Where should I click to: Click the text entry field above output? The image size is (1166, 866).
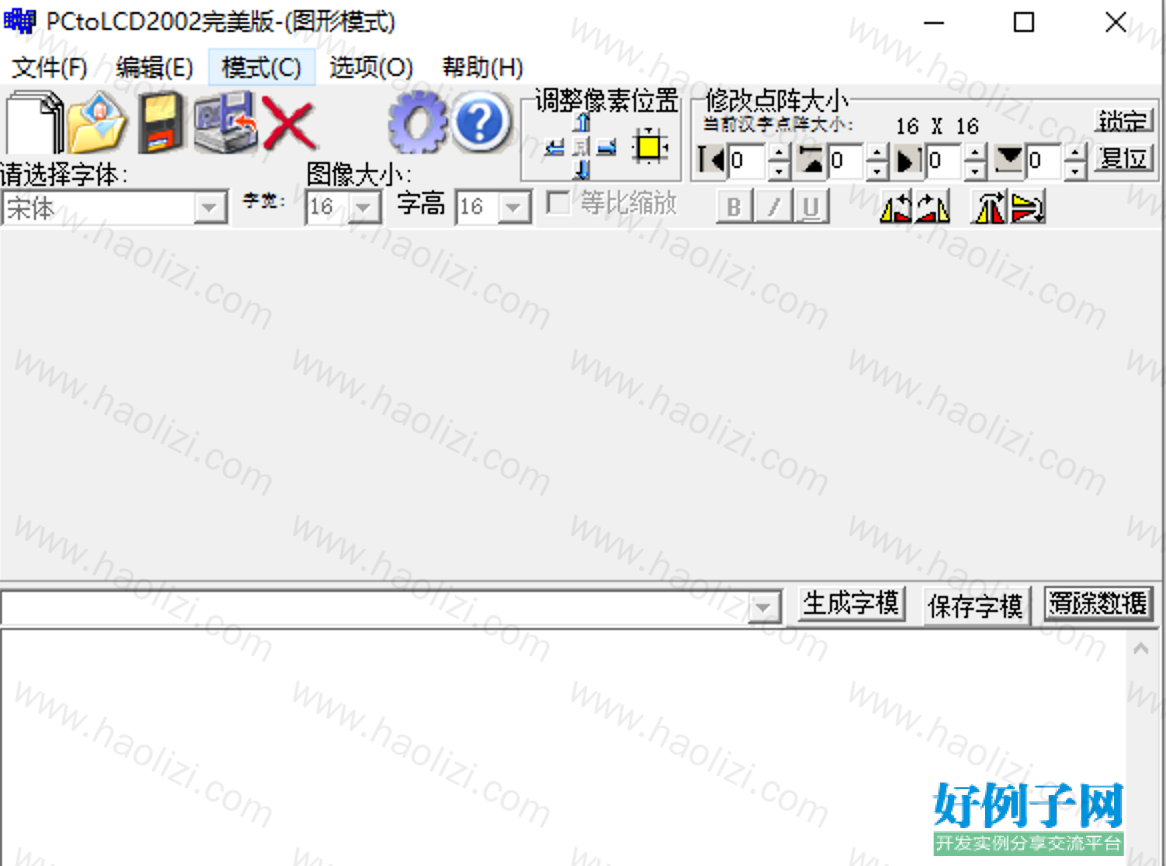coord(374,607)
